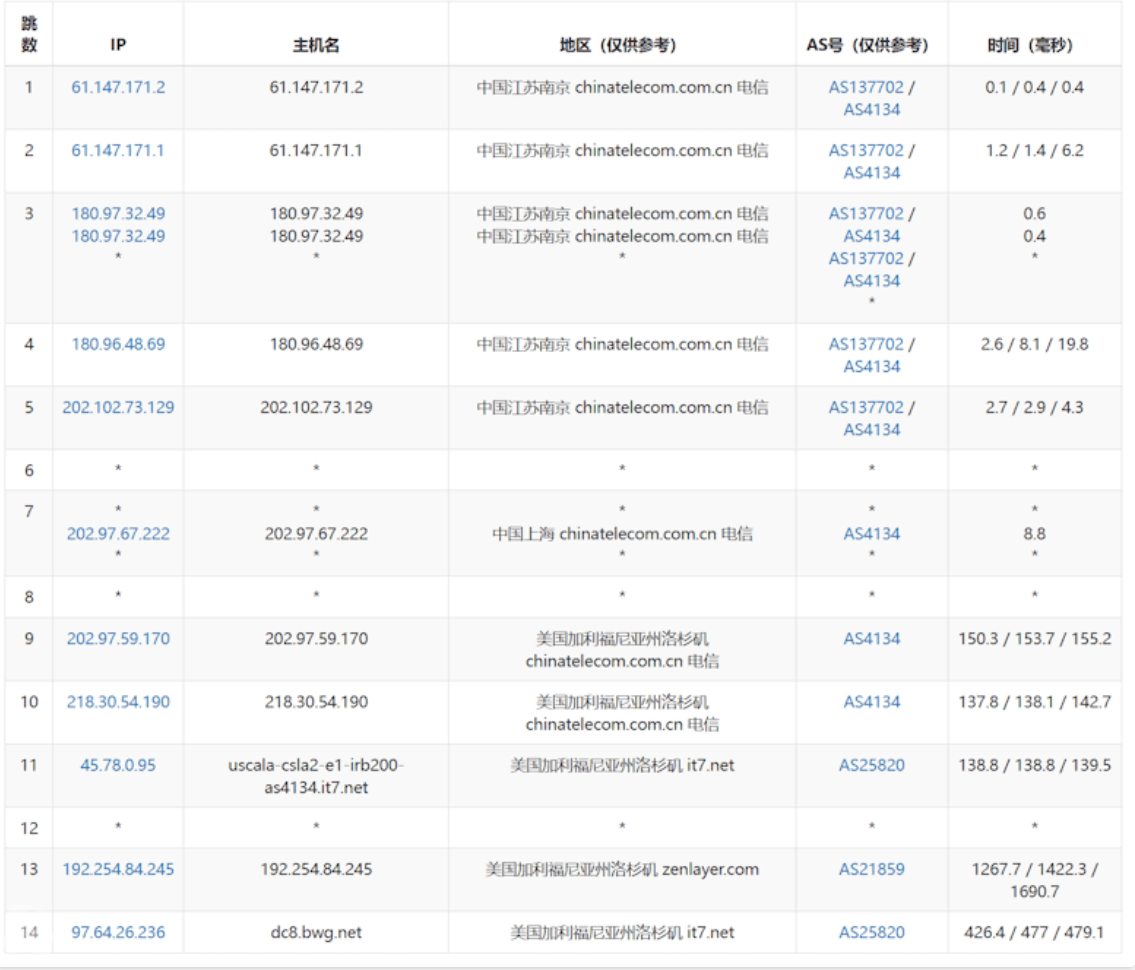Open the 192.254.84.245 IP link
The width and height of the screenshot is (1135, 970).
[118, 869]
